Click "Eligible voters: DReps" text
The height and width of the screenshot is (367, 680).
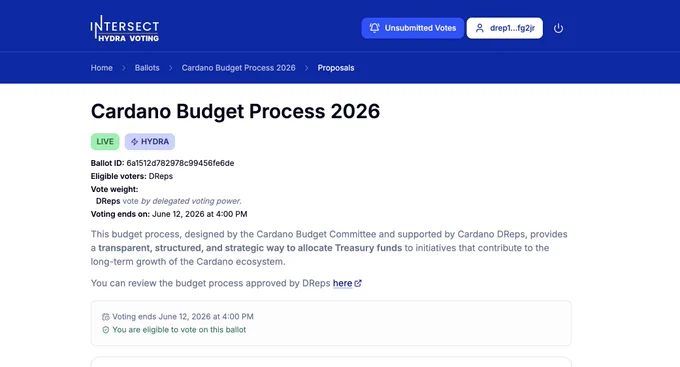[132, 177]
